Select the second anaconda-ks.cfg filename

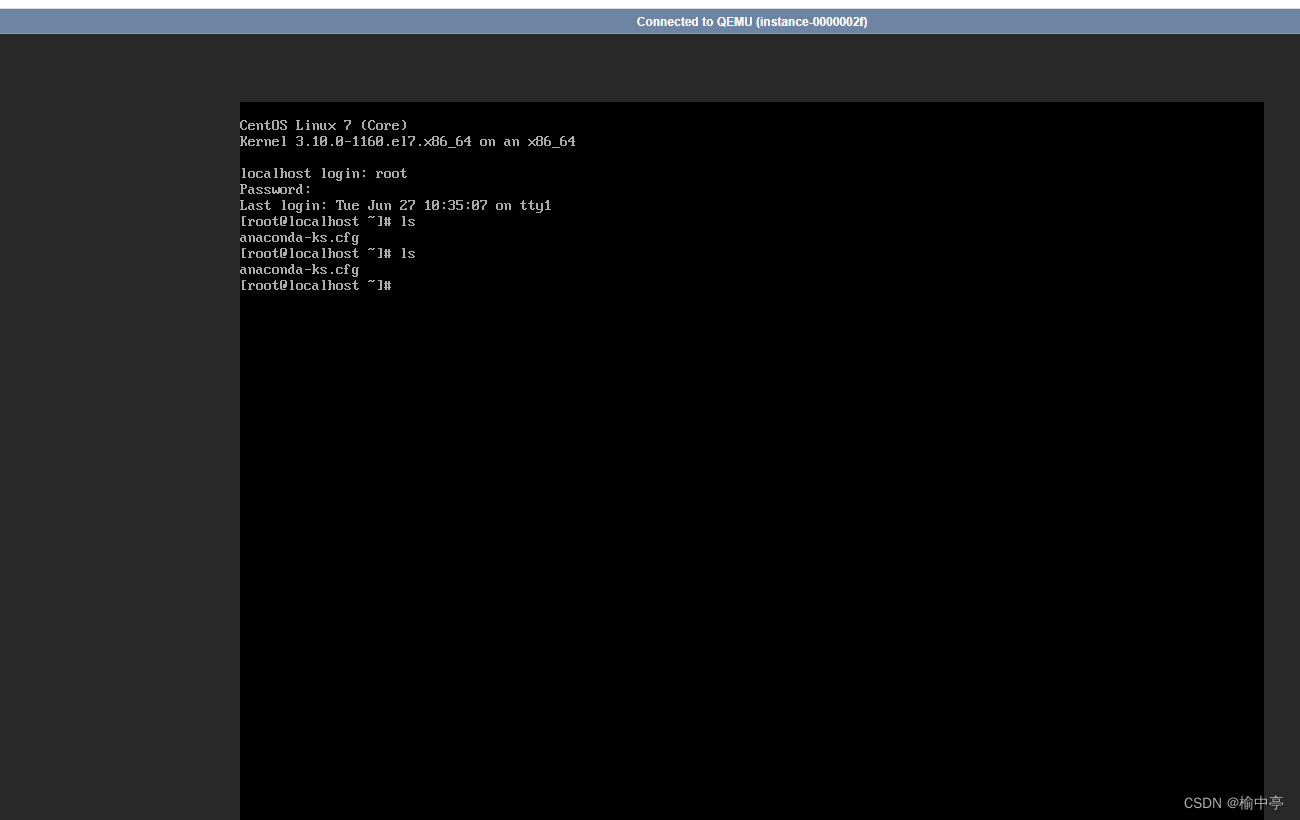click(x=299, y=269)
